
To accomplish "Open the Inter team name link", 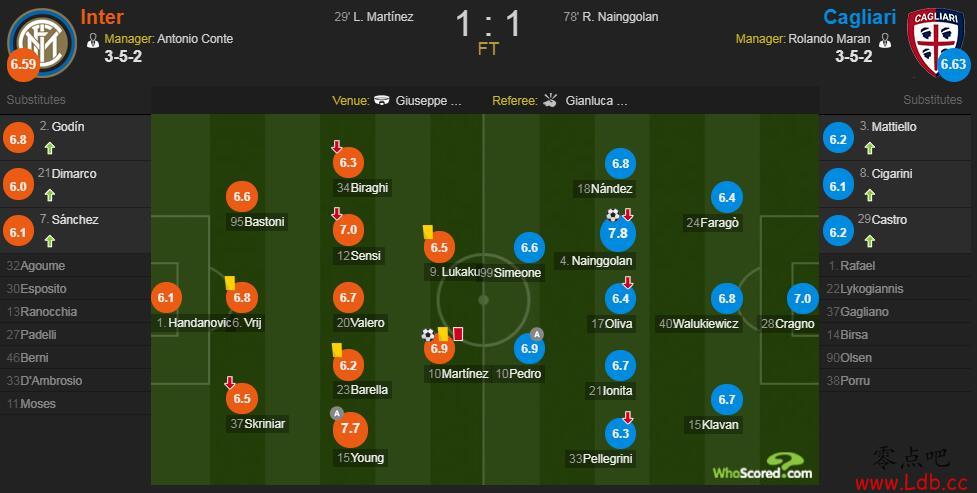I will (x=102, y=17).
